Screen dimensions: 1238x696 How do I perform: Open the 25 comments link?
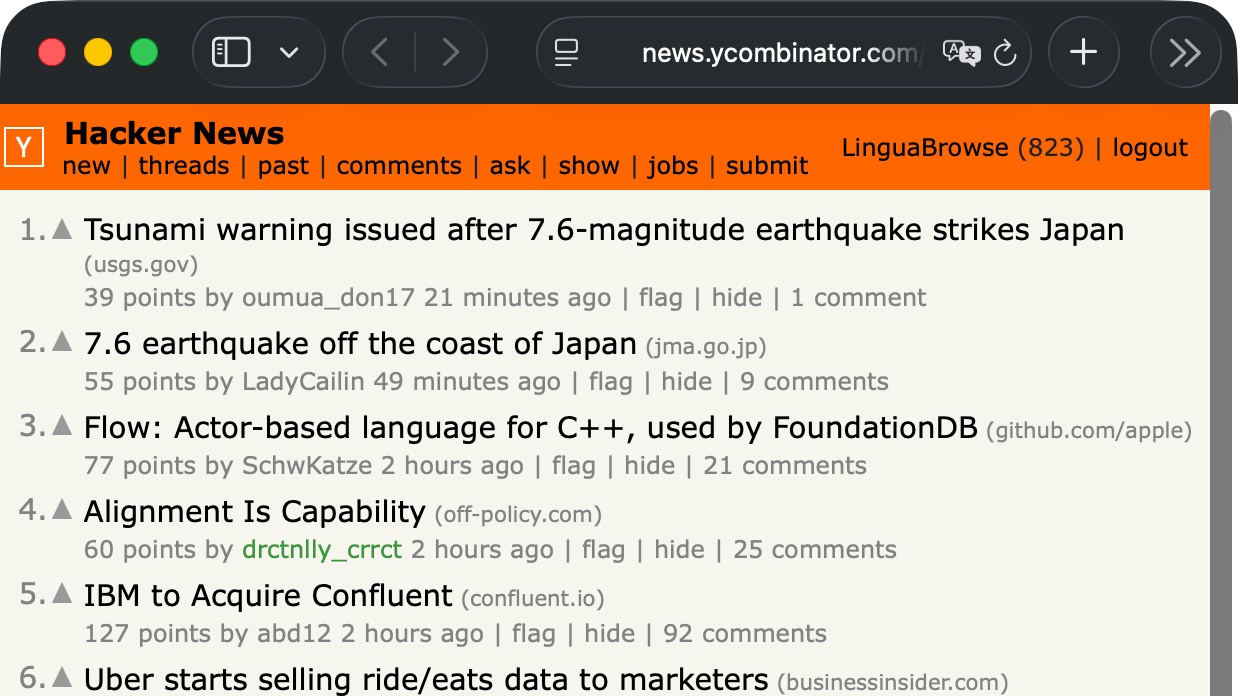coord(815,550)
